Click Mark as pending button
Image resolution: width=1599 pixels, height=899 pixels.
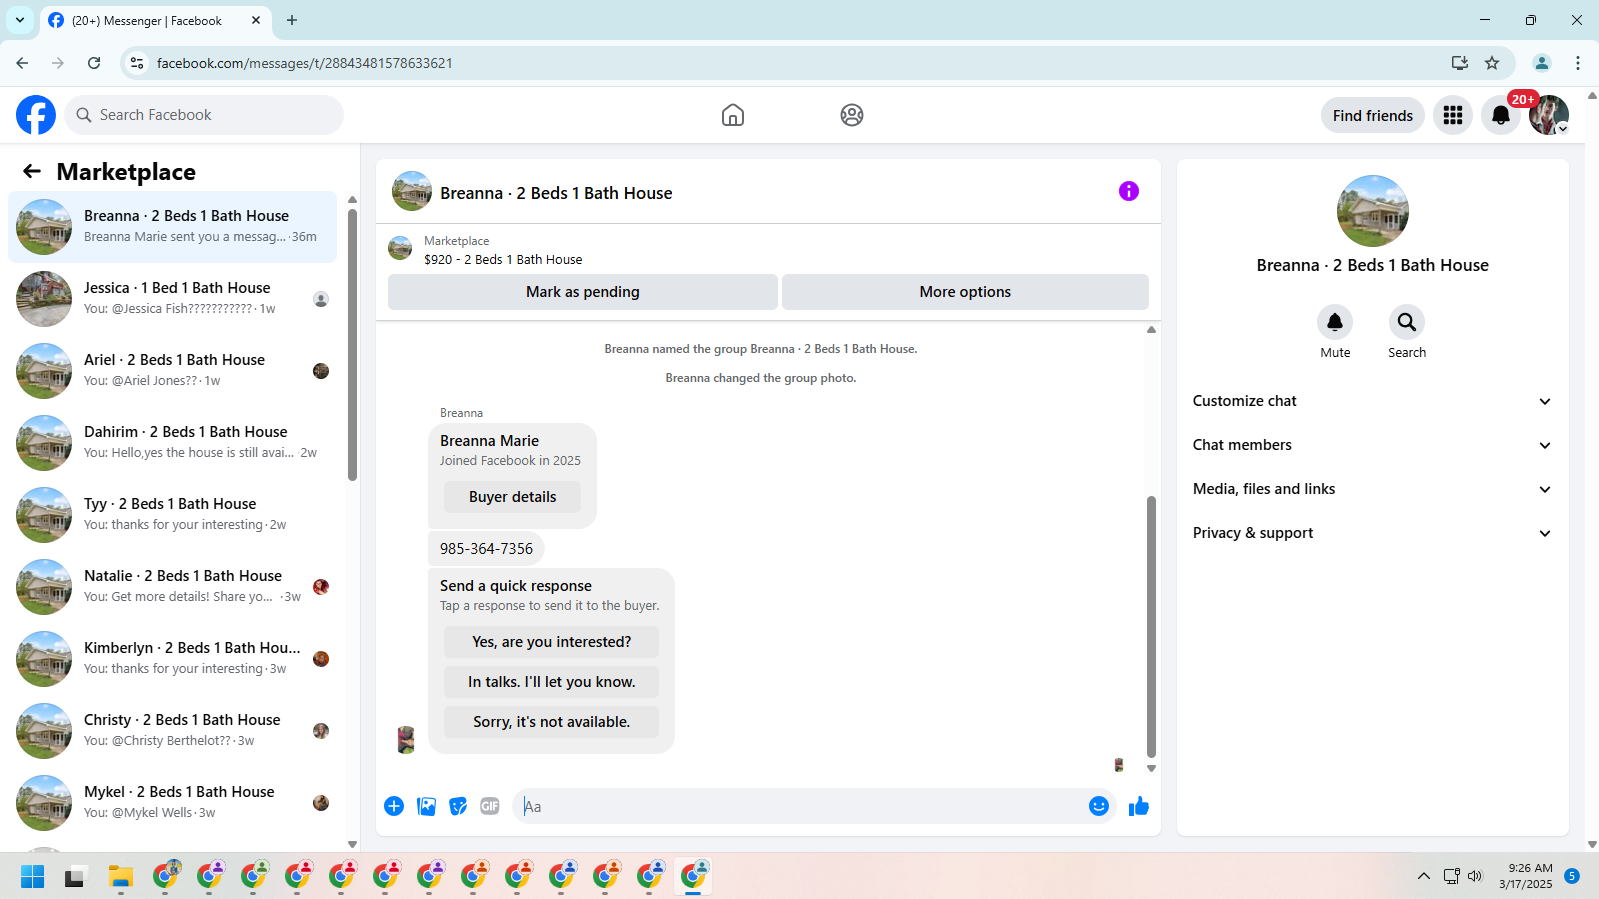click(583, 292)
